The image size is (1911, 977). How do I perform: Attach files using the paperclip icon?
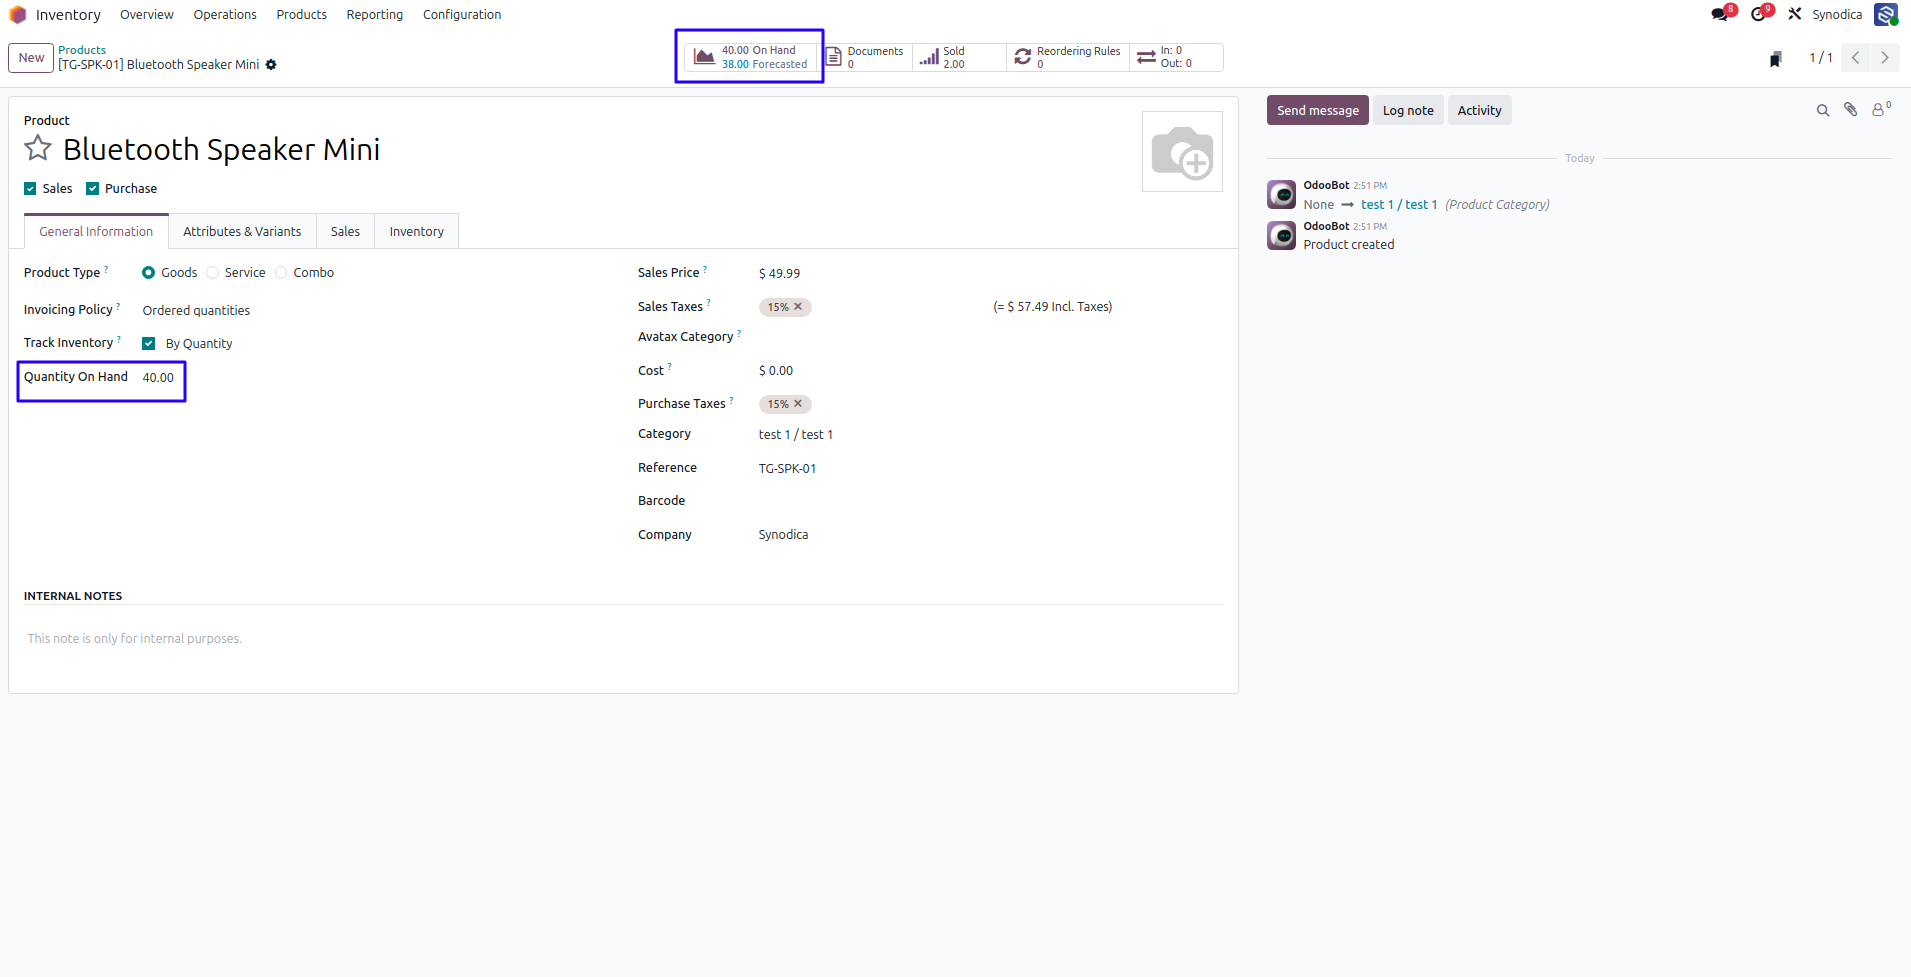1851,110
